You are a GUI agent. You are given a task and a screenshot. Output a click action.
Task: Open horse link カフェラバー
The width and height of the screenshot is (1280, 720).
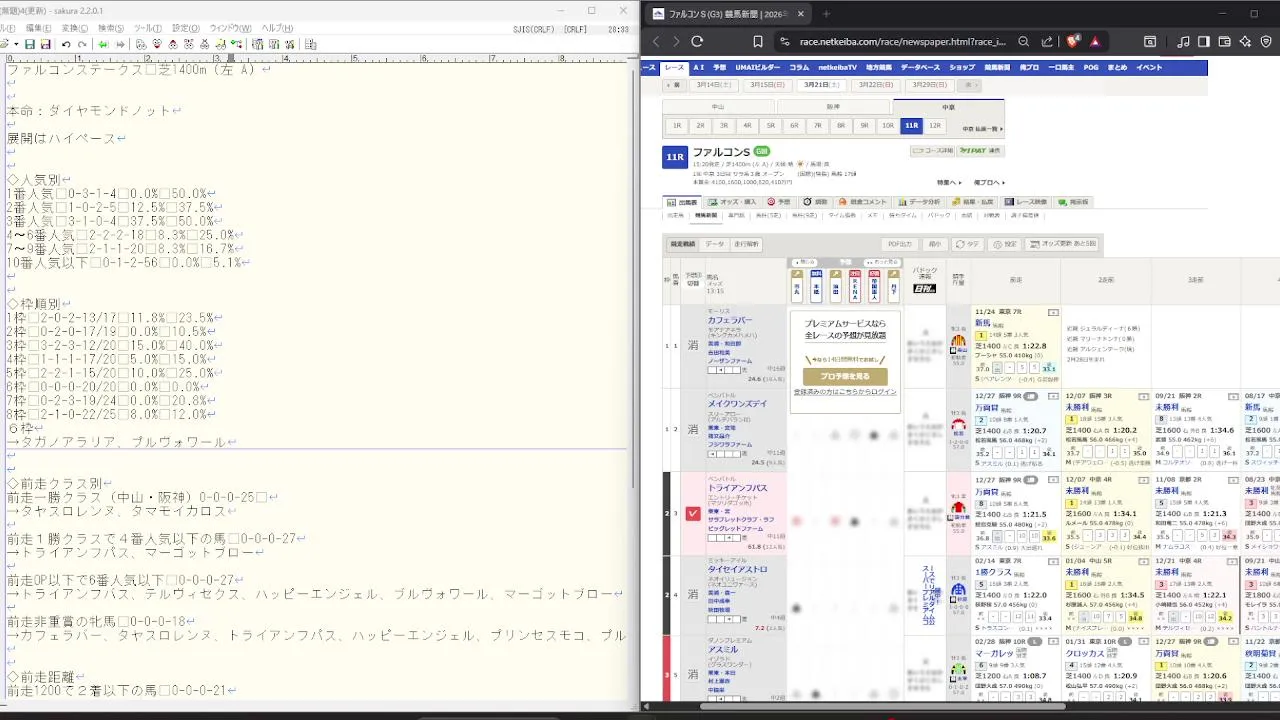point(730,321)
